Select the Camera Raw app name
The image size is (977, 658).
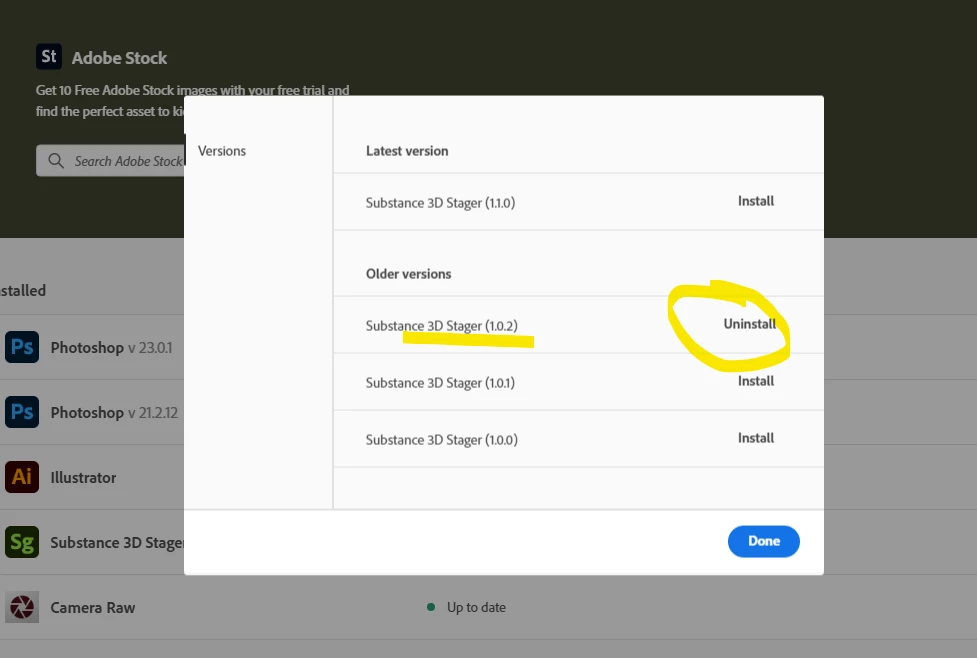pyautogui.click(x=92, y=608)
